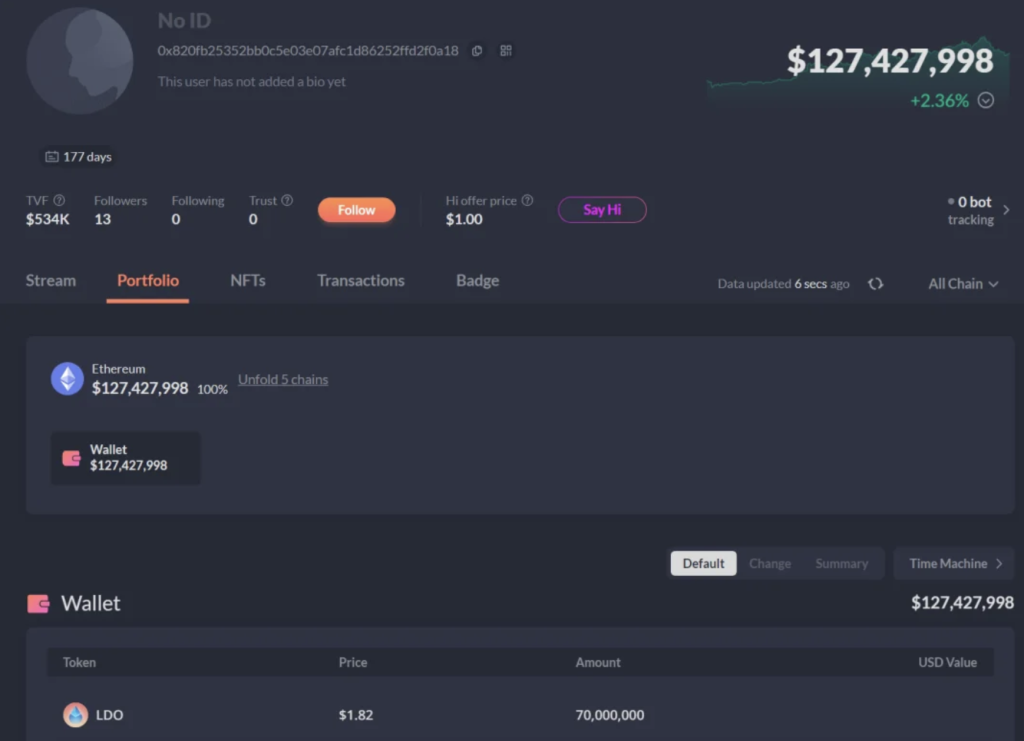
Task: Select the Default view toggle
Action: pyautogui.click(x=703, y=563)
